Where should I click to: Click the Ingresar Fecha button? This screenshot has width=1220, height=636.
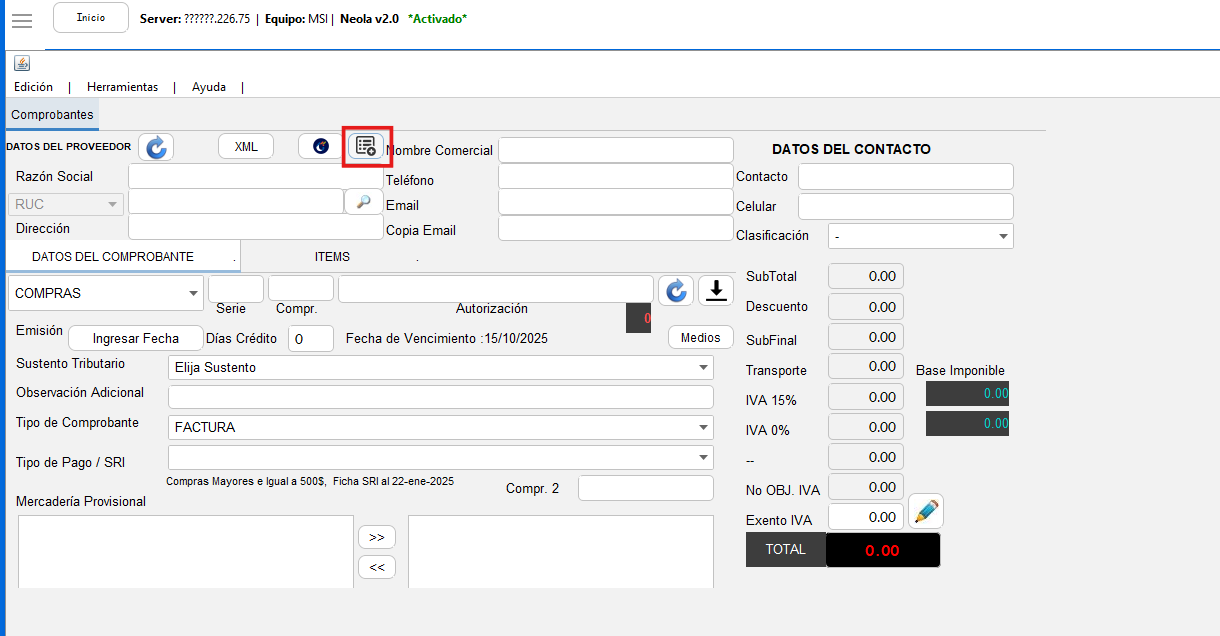135,338
